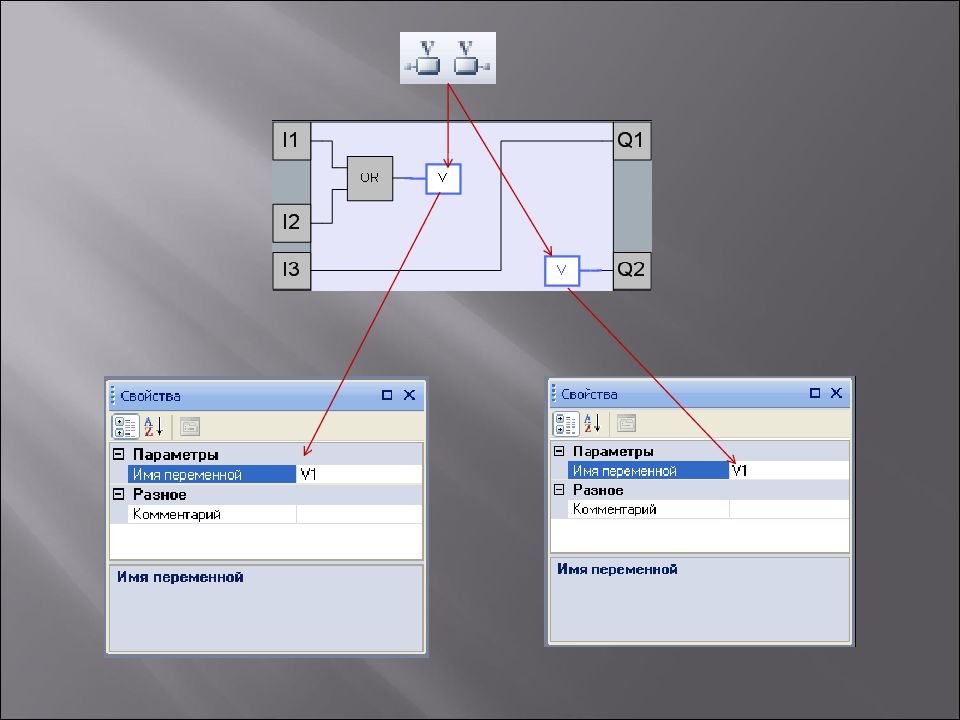Screen dimensions: 960x720
Task: Click output terminal Q1
Action: 632,141
